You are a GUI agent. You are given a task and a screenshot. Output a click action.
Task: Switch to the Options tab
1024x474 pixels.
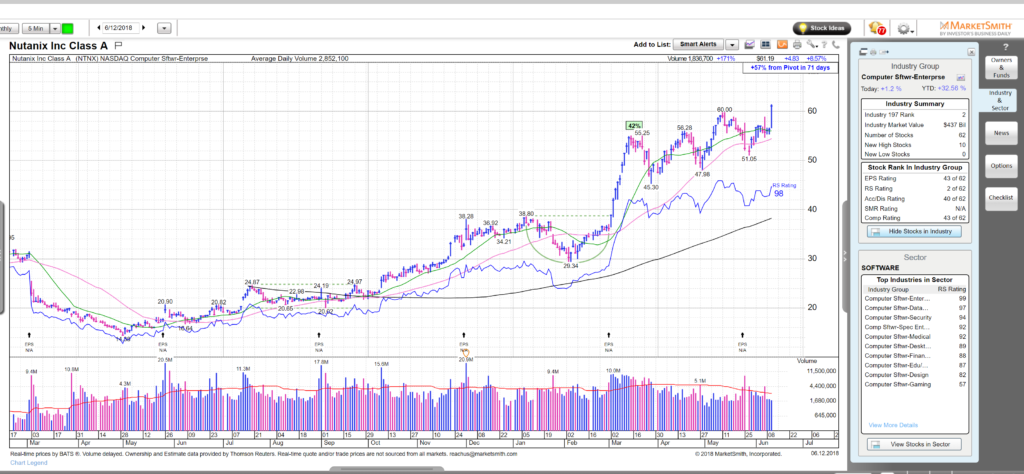(1001, 166)
